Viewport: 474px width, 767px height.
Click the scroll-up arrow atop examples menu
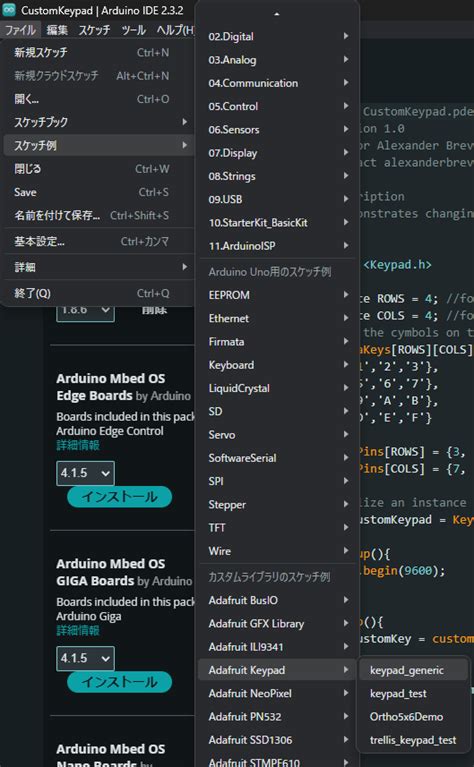[277, 14]
